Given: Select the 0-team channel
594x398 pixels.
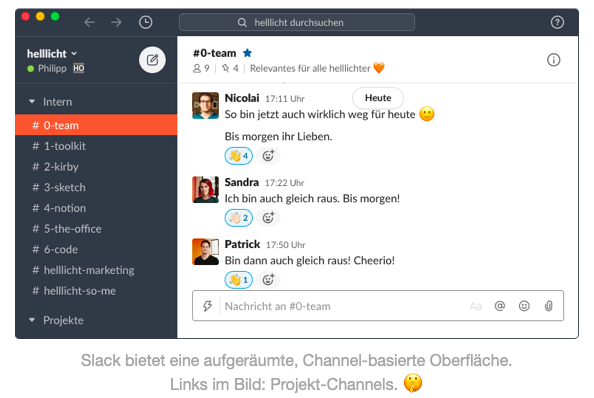Looking at the screenshot, I should click(96, 125).
